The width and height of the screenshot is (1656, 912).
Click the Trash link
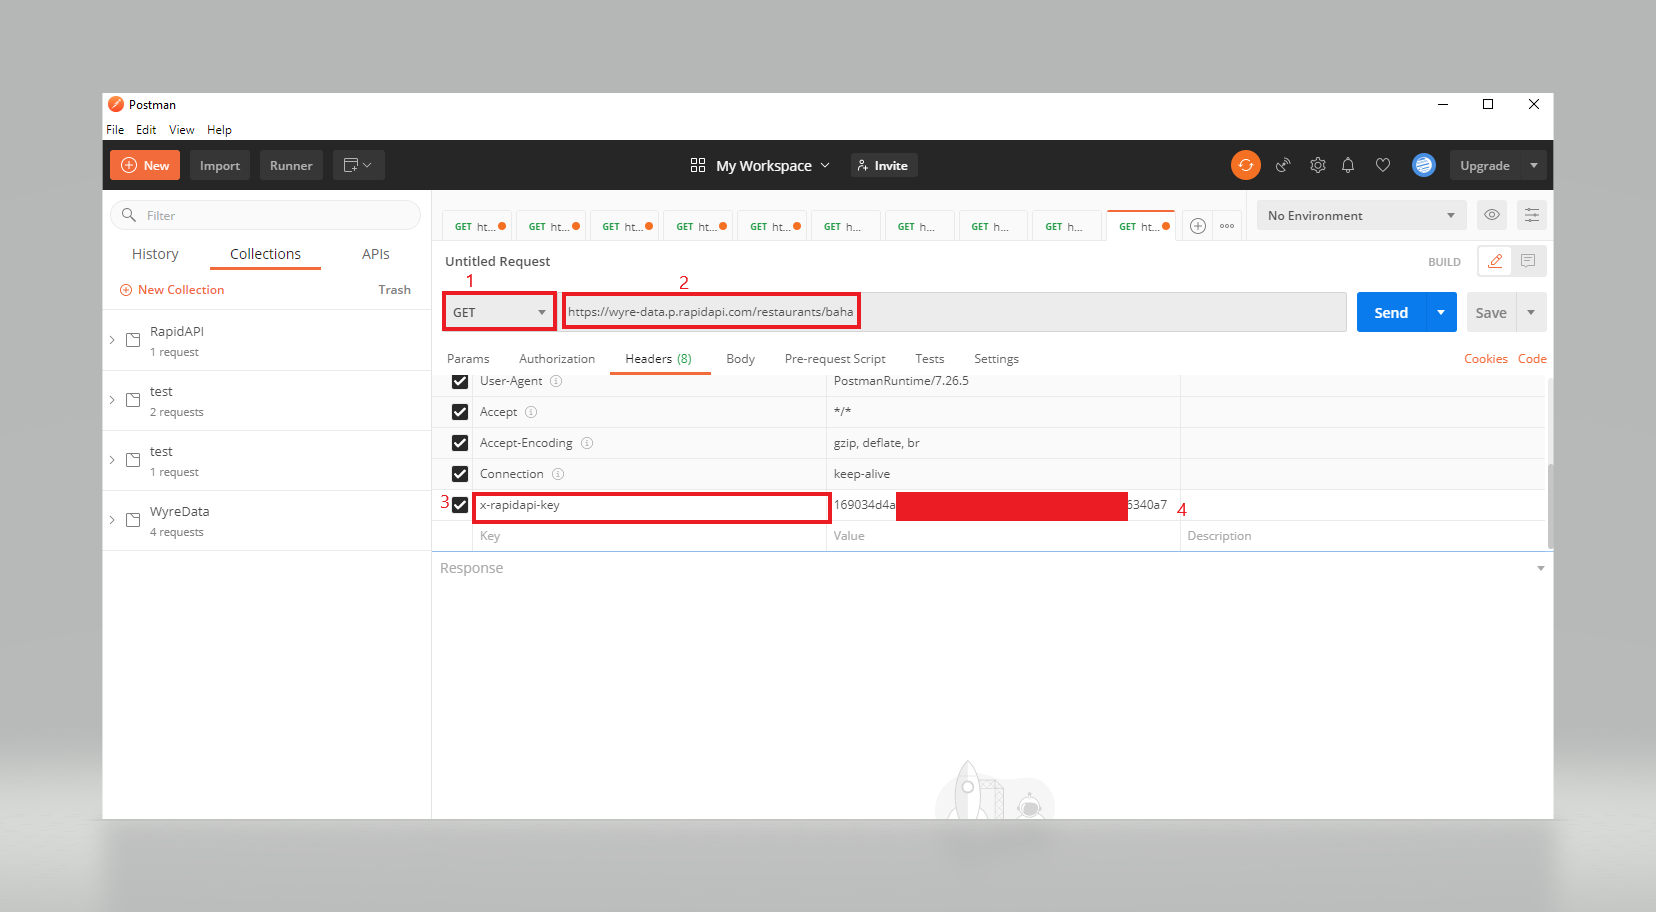394,290
